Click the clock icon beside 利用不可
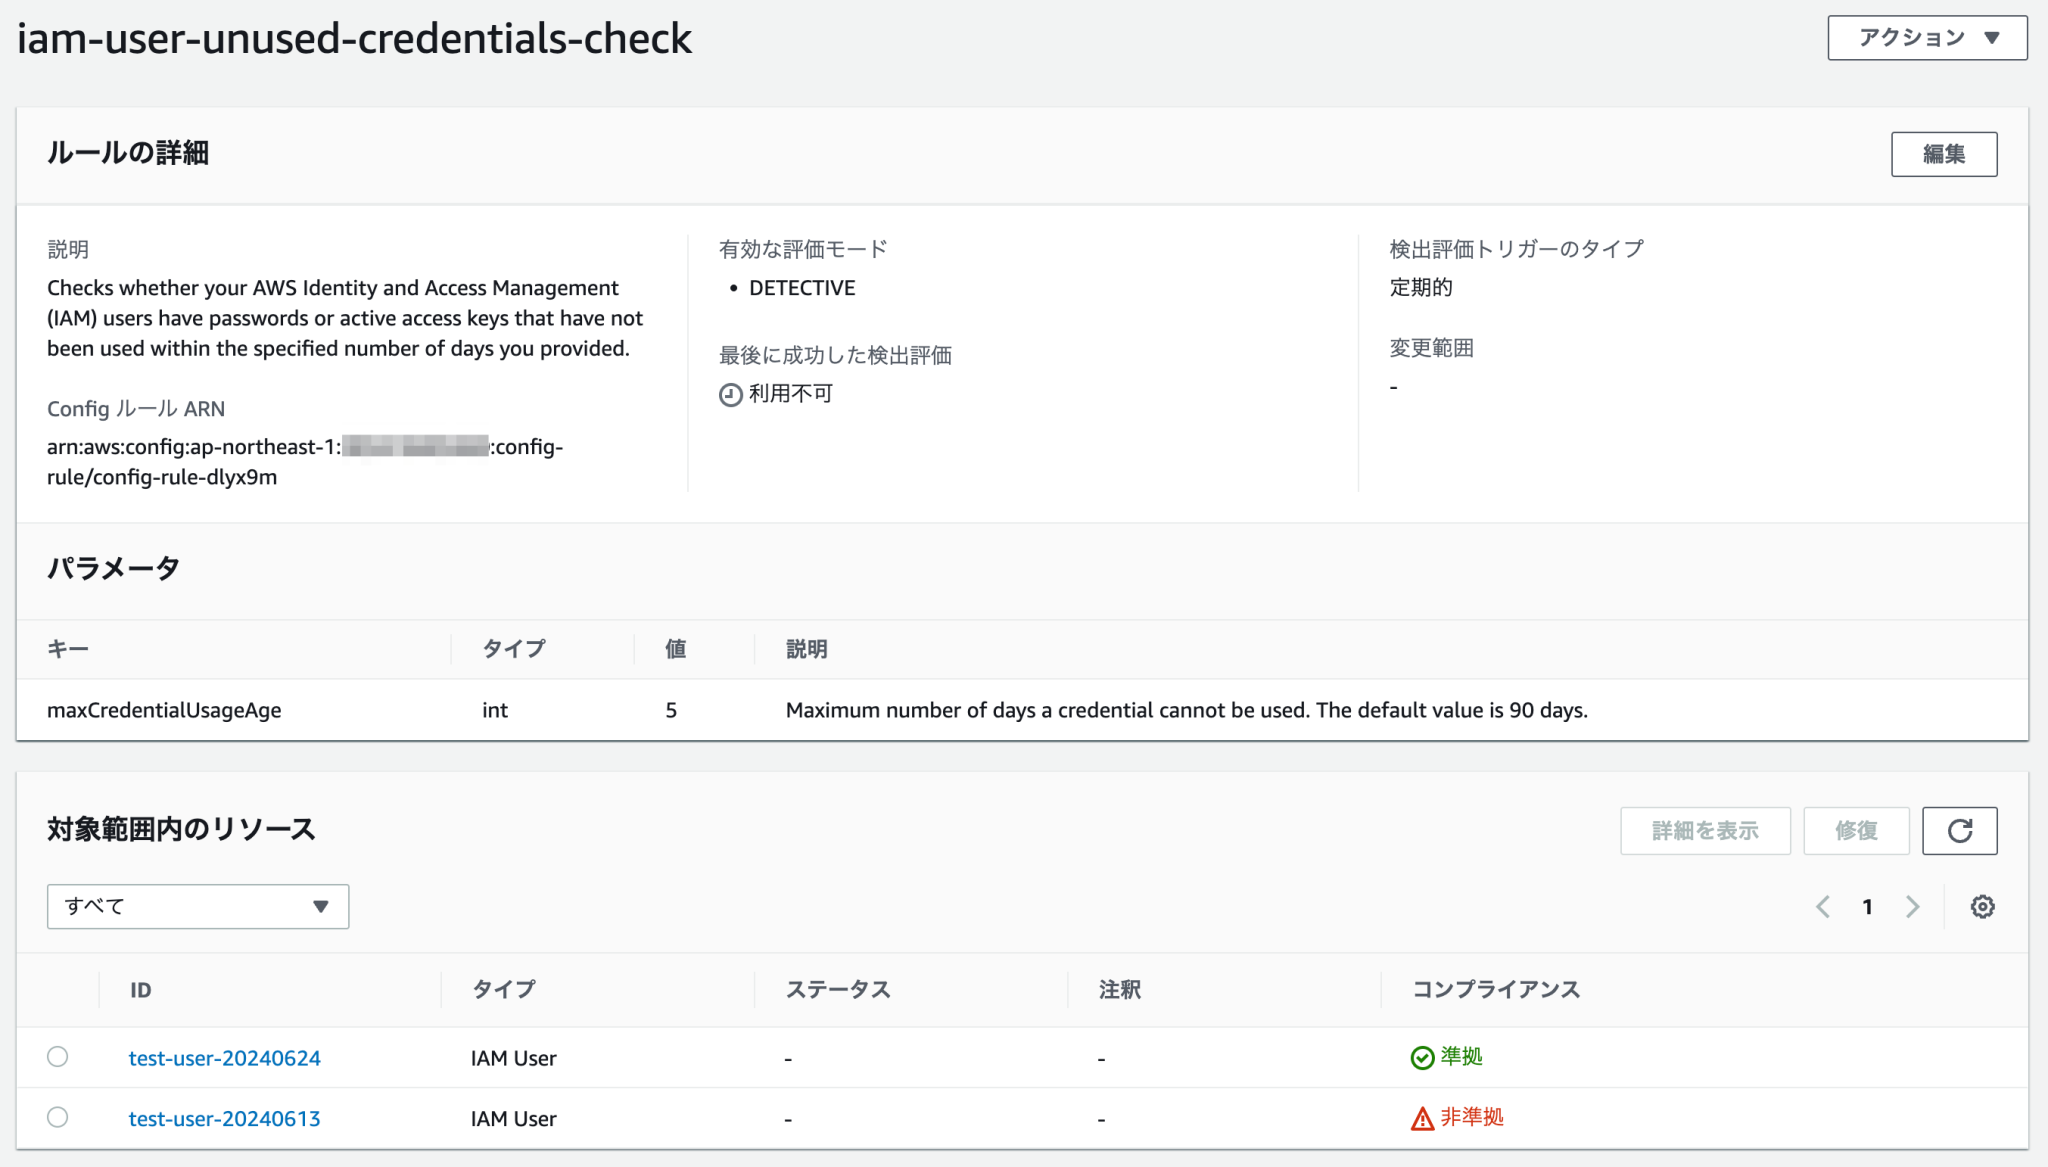The image size is (2048, 1167). coord(729,393)
